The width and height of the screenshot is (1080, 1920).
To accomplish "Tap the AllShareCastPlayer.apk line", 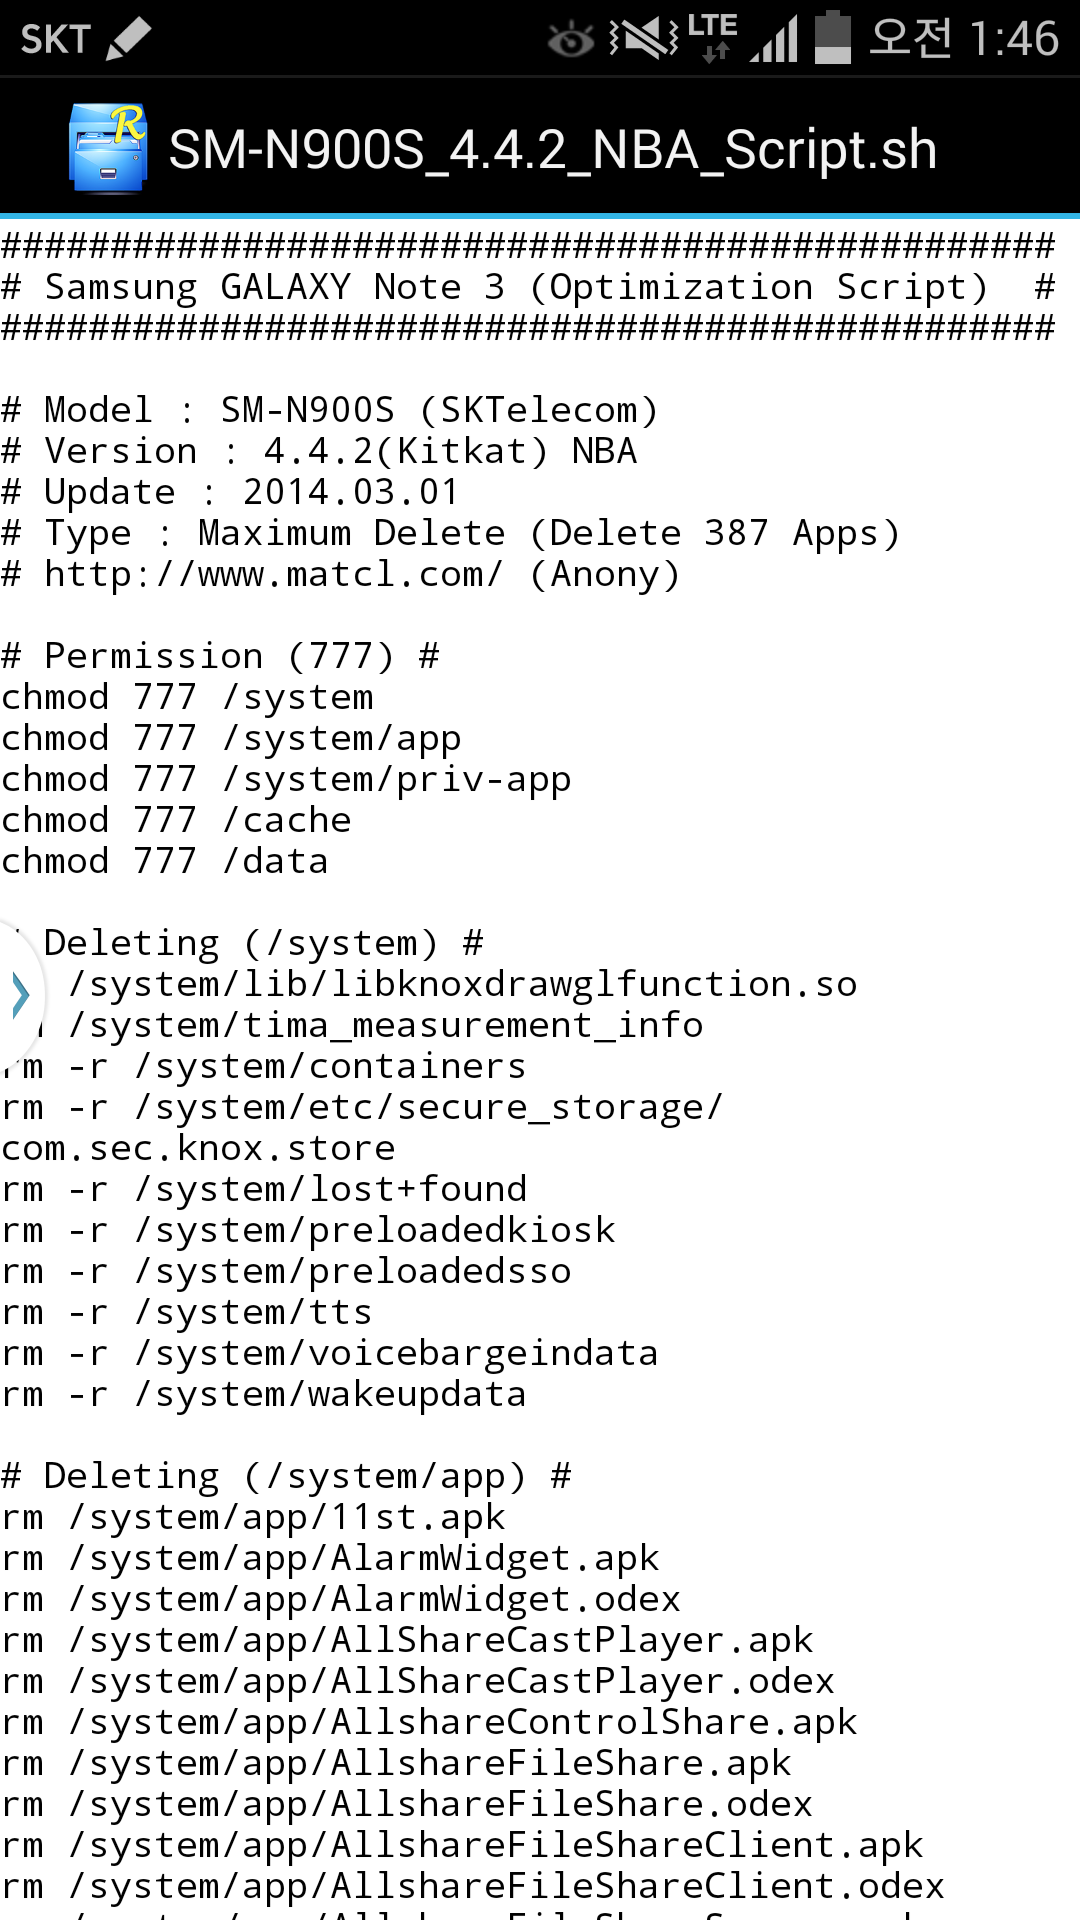I will pyautogui.click(x=407, y=1640).
